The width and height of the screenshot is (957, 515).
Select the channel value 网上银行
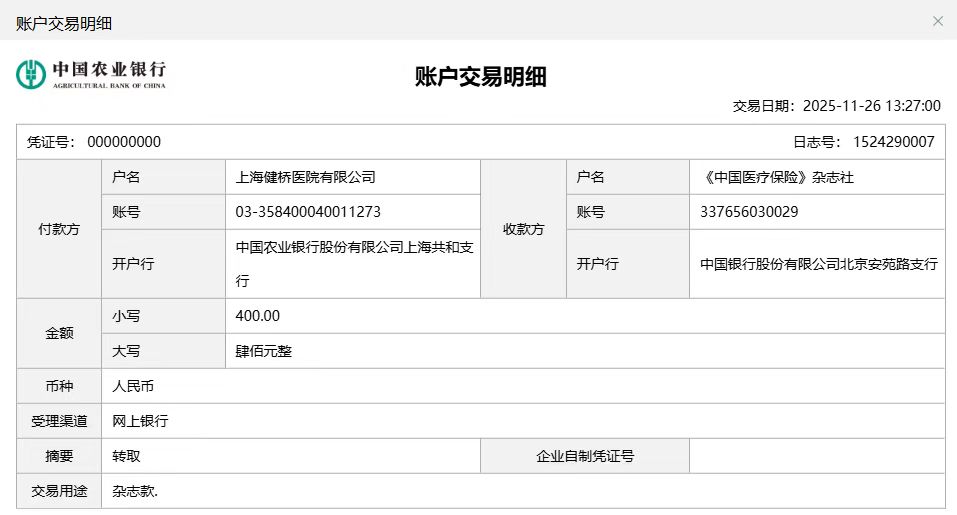tap(140, 421)
